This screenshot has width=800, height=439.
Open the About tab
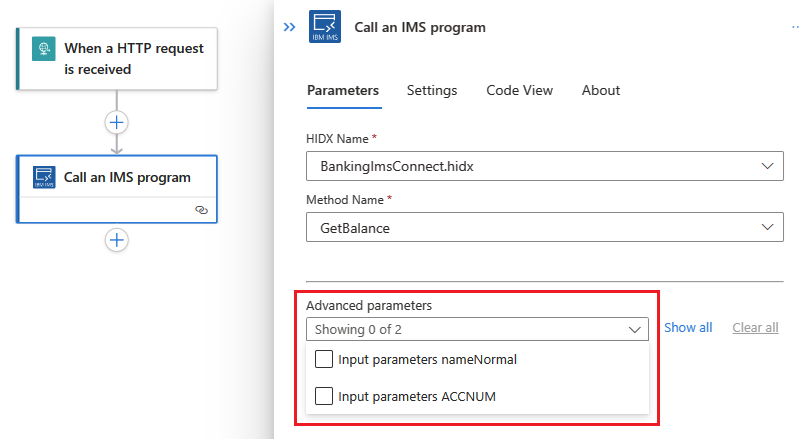601,90
